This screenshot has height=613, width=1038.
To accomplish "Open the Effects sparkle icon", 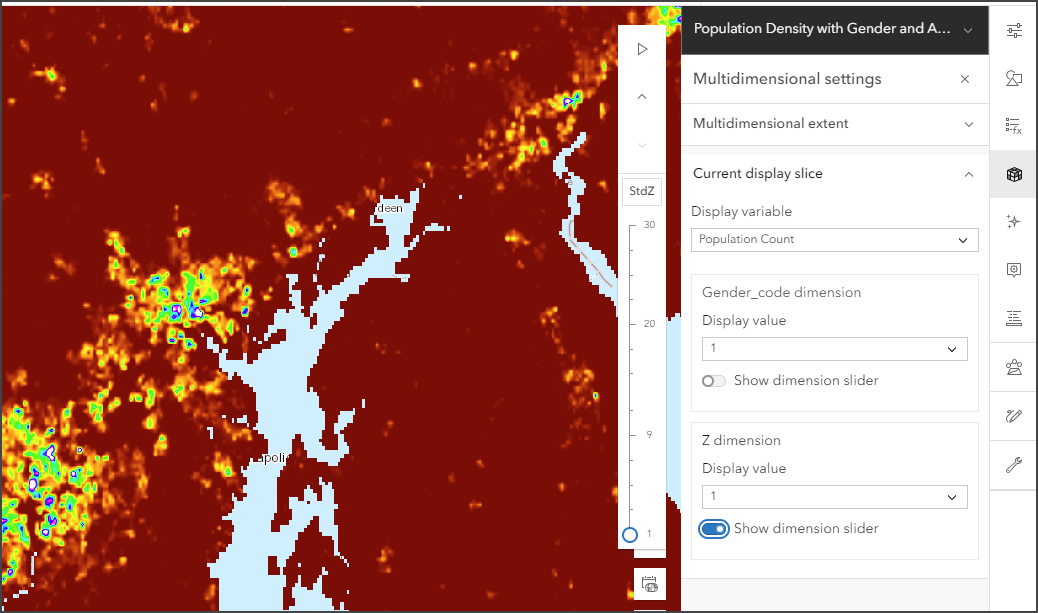I will (x=1014, y=222).
